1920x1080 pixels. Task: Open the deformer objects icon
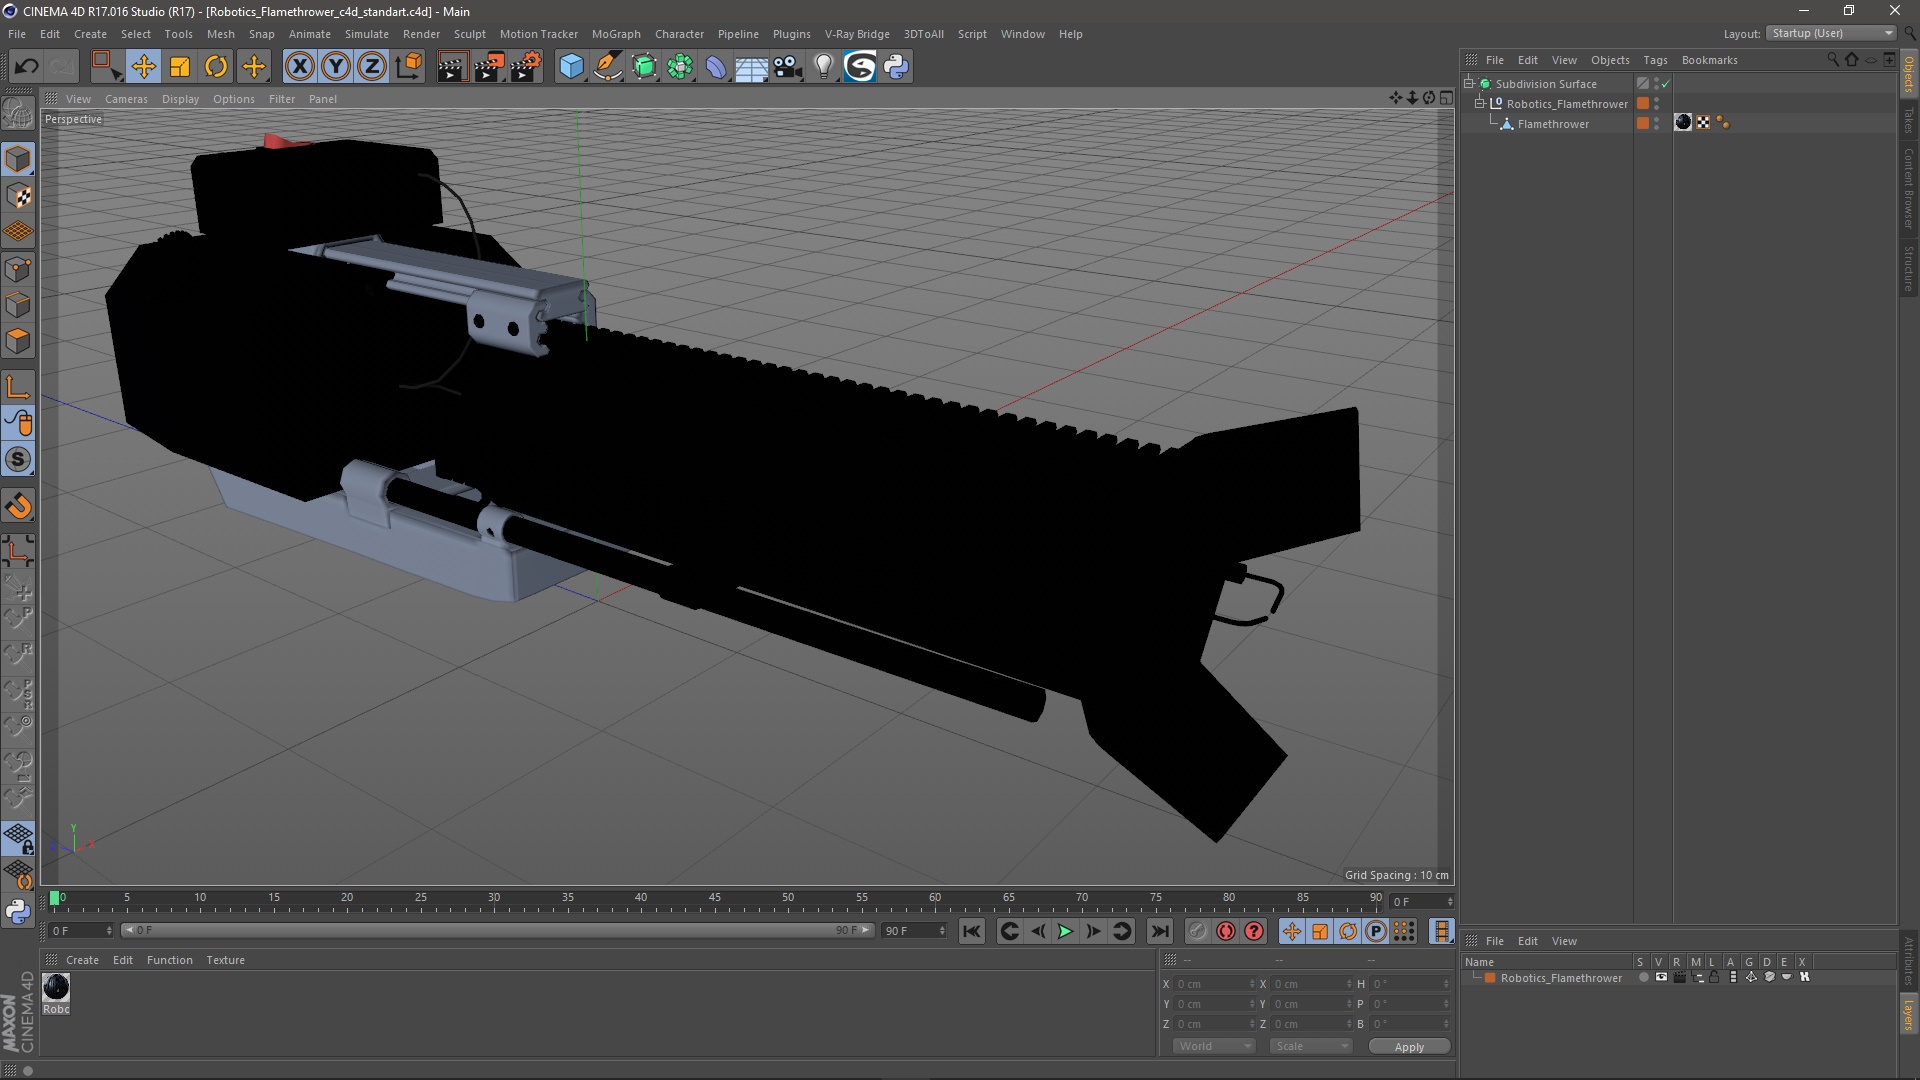716,67
